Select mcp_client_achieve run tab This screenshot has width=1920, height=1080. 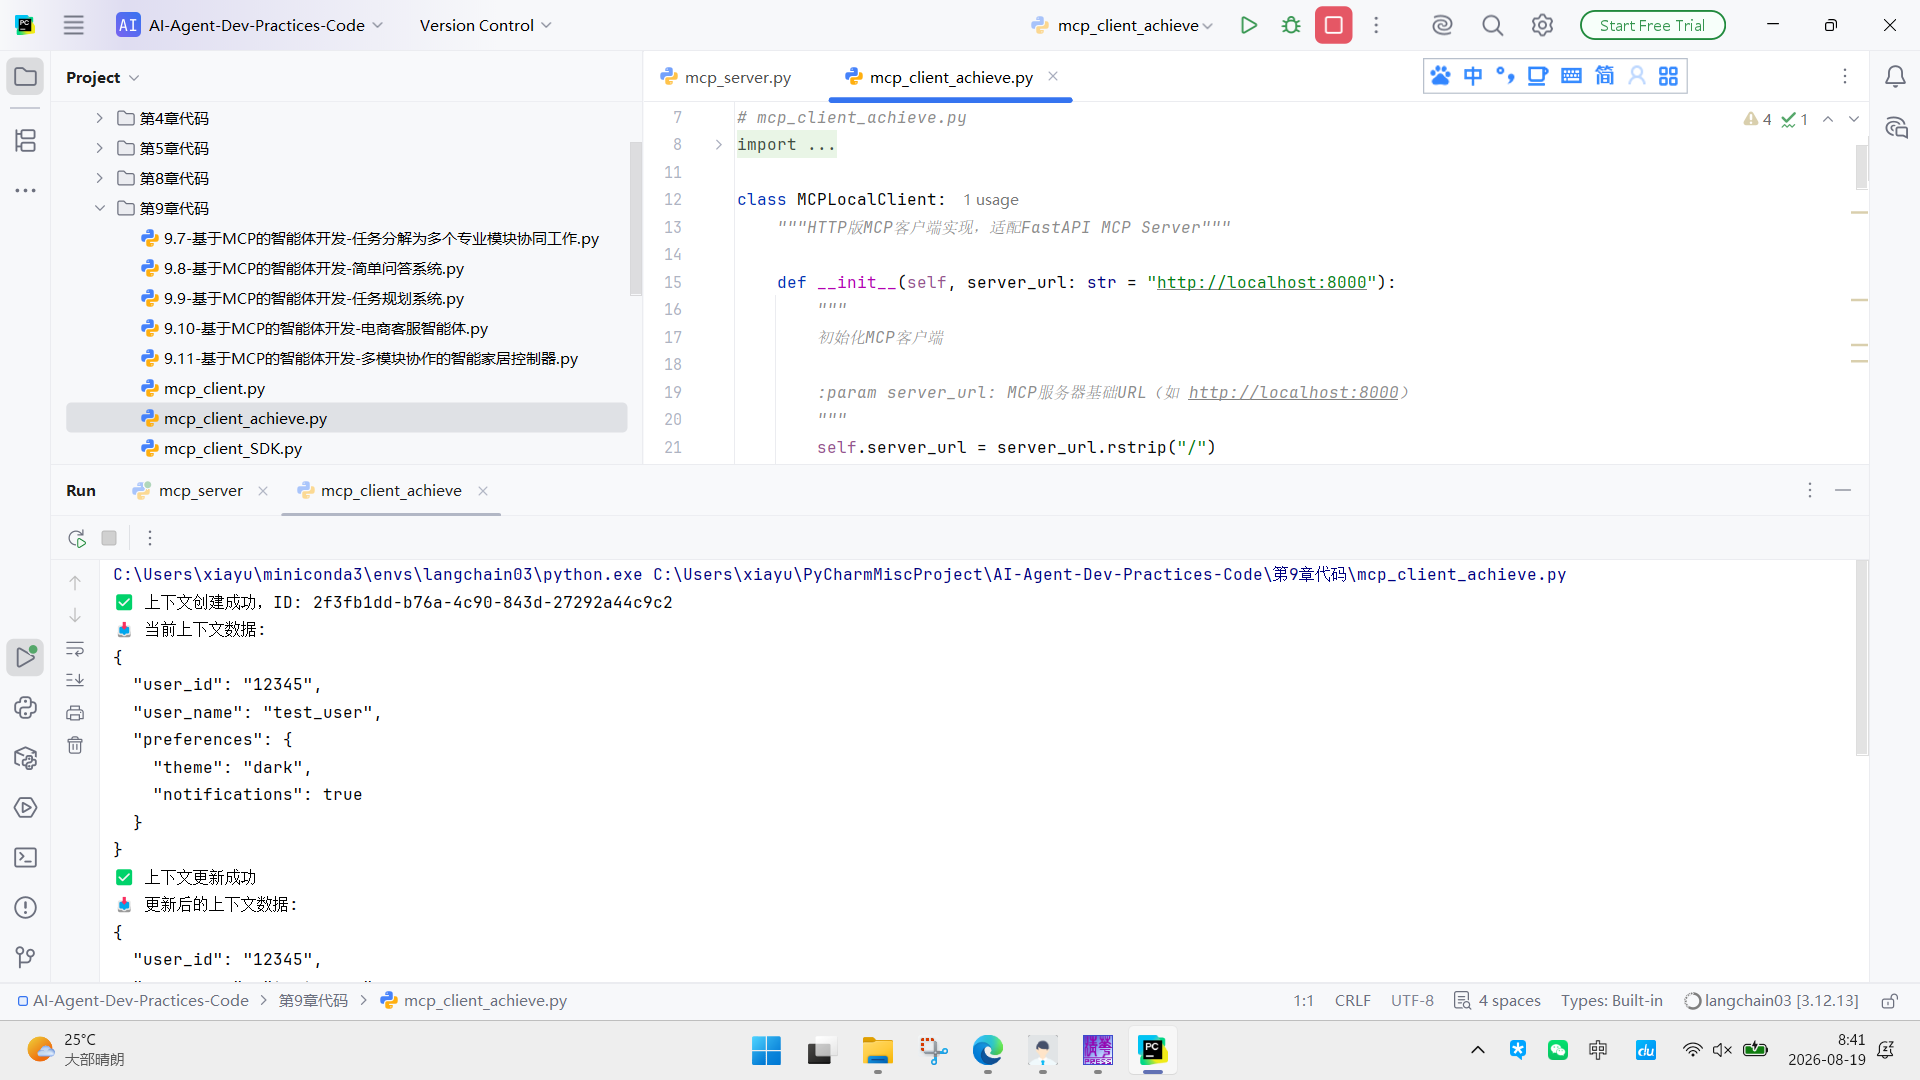coord(391,490)
